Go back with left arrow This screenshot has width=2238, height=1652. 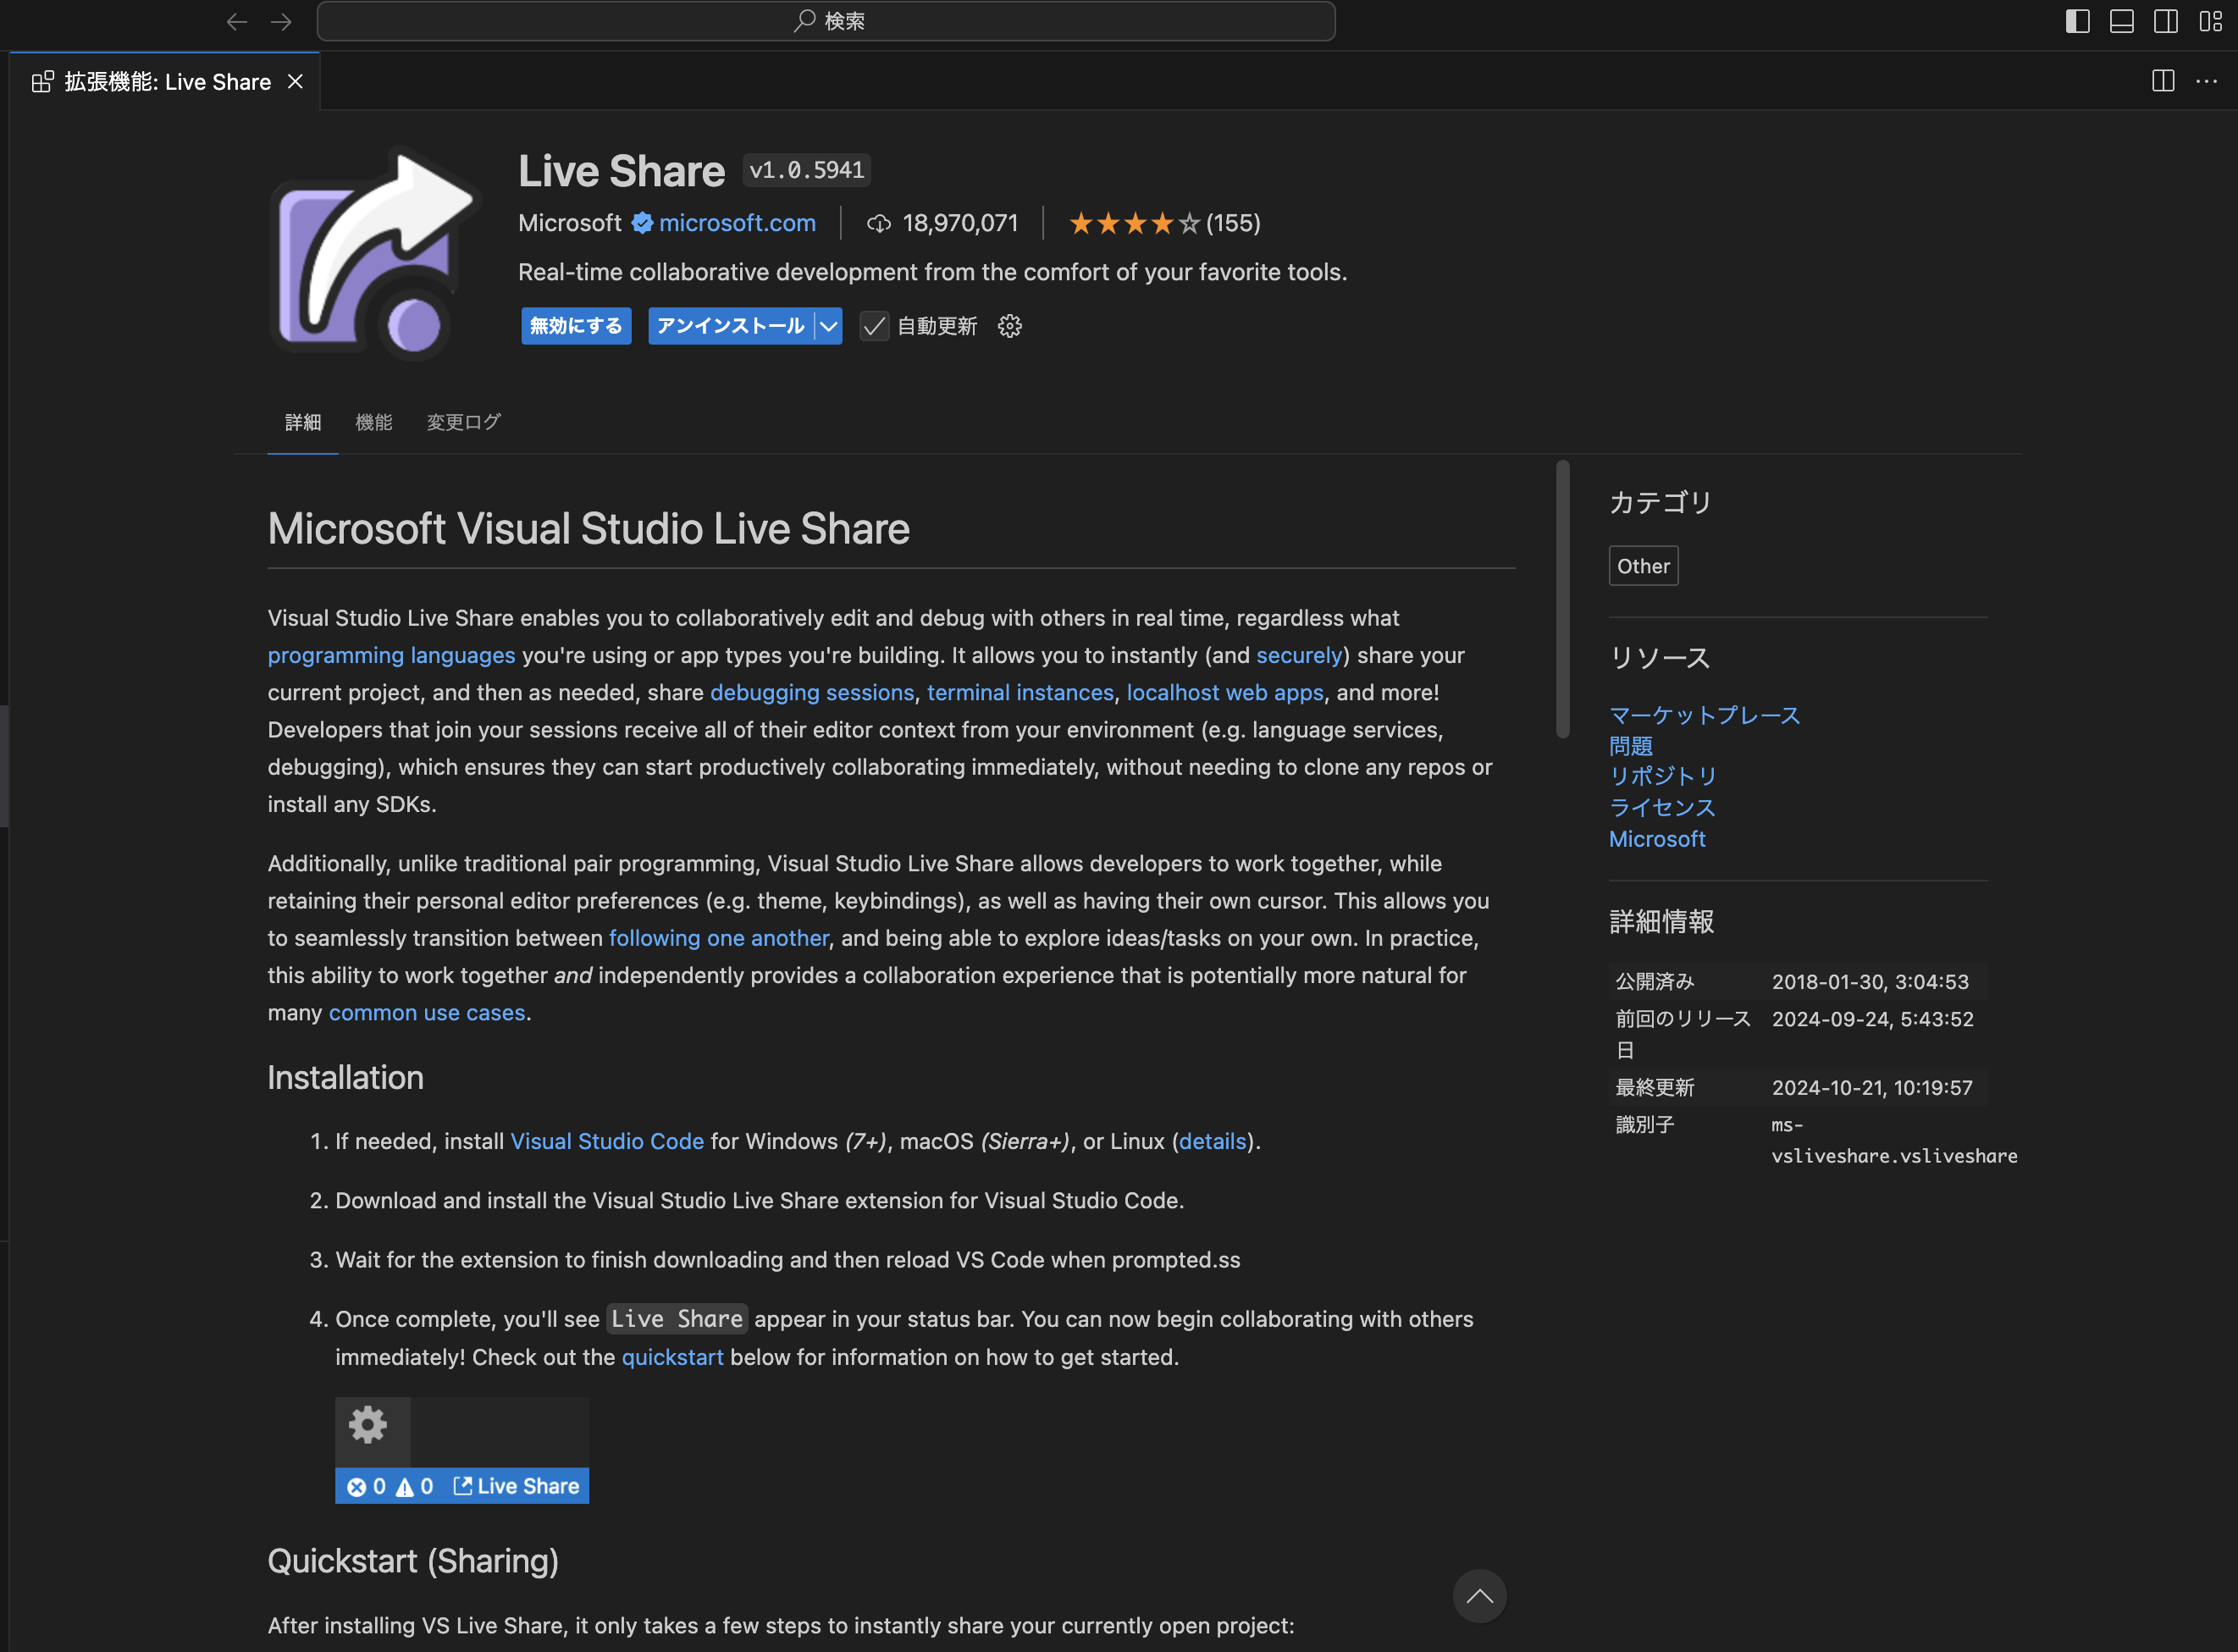(x=236, y=21)
